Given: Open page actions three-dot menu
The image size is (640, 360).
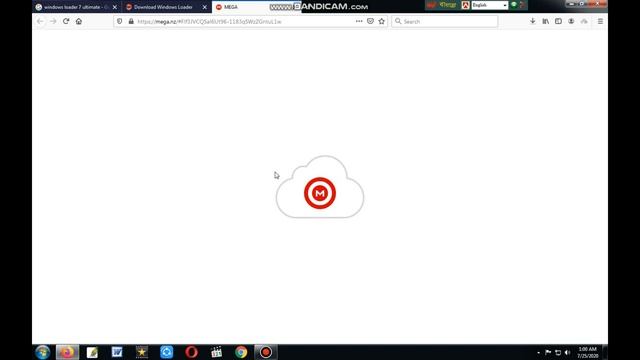Looking at the screenshot, I should [x=359, y=21].
